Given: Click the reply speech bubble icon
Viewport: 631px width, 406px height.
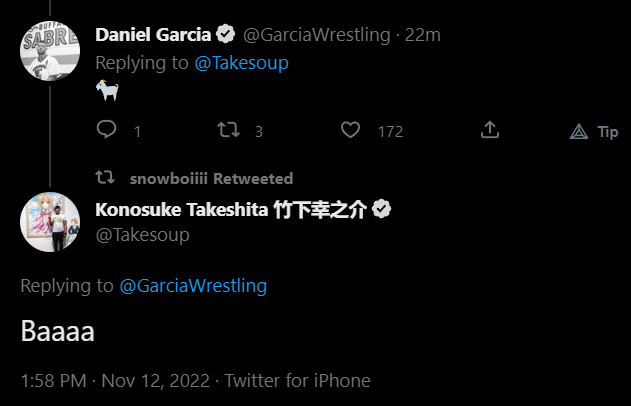Looking at the screenshot, I should click(106, 130).
